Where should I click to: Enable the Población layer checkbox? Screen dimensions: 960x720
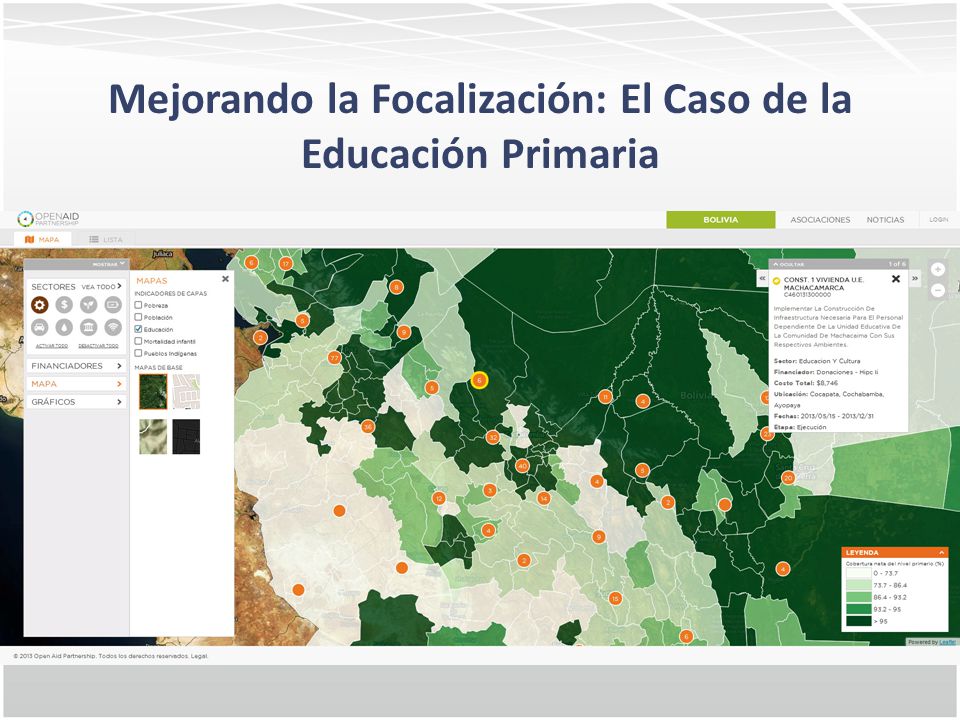pyautogui.click(x=138, y=317)
